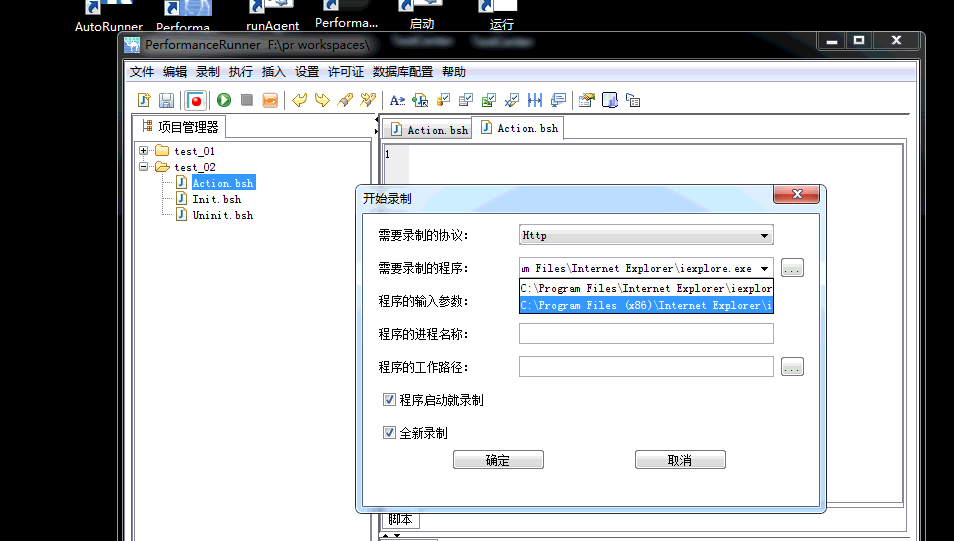Click the double brush toolbar icon
Screen dimensions: 954x541
coord(367,100)
